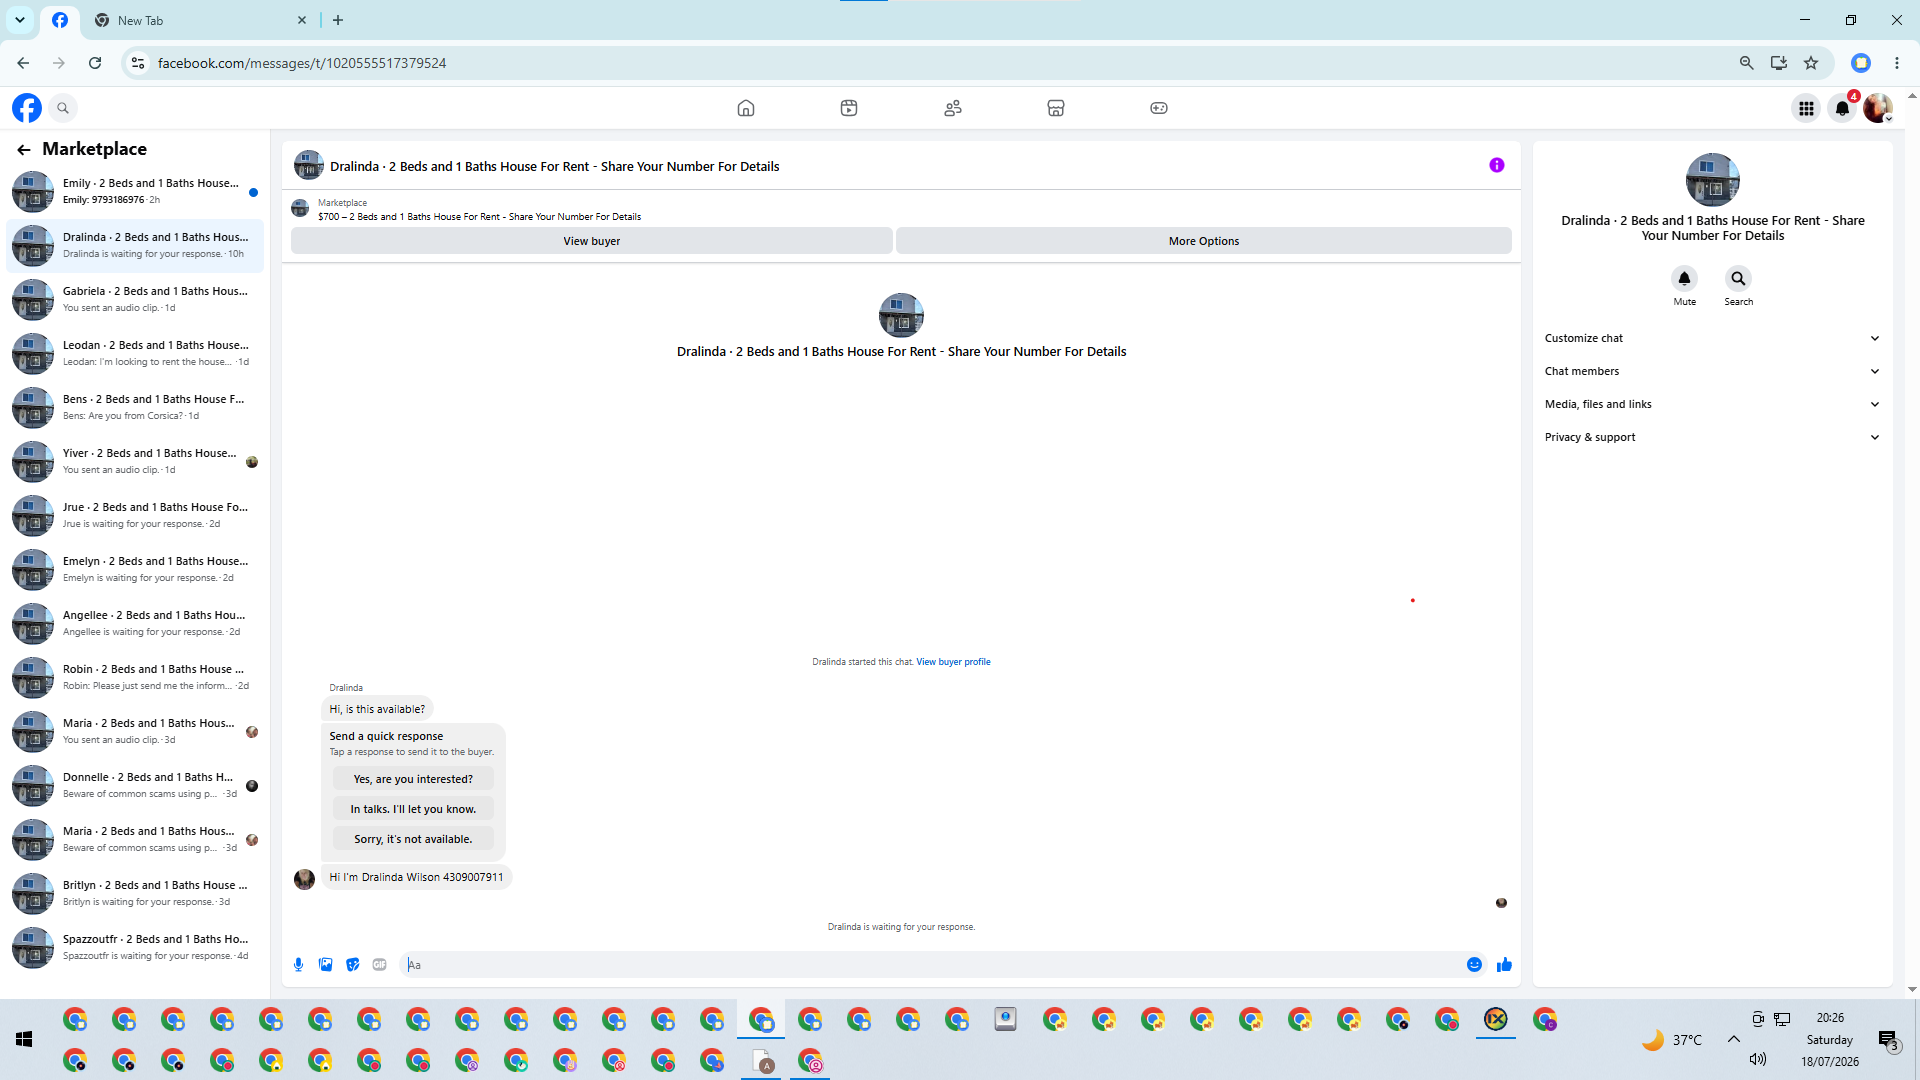Viewport: 1920px width, 1080px height.
Task: Open Dralinda's listing thumbnail in side panel
Action: [x=1712, y=180]
